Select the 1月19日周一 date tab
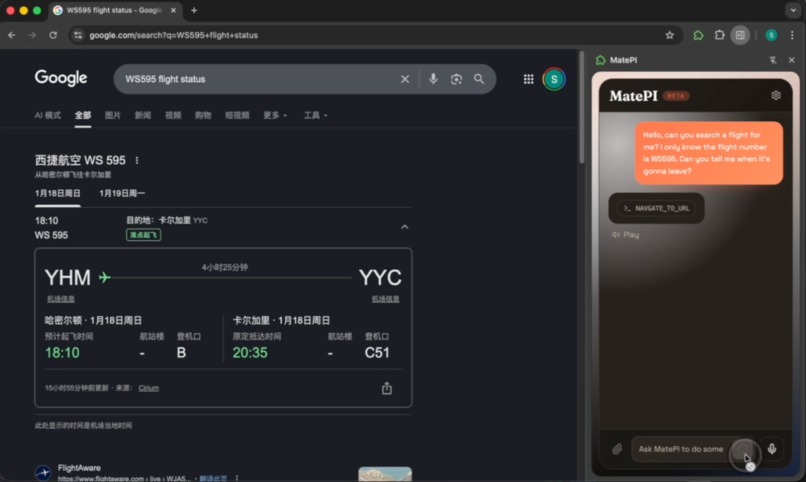The image size is (806, 482). point(122,194)
